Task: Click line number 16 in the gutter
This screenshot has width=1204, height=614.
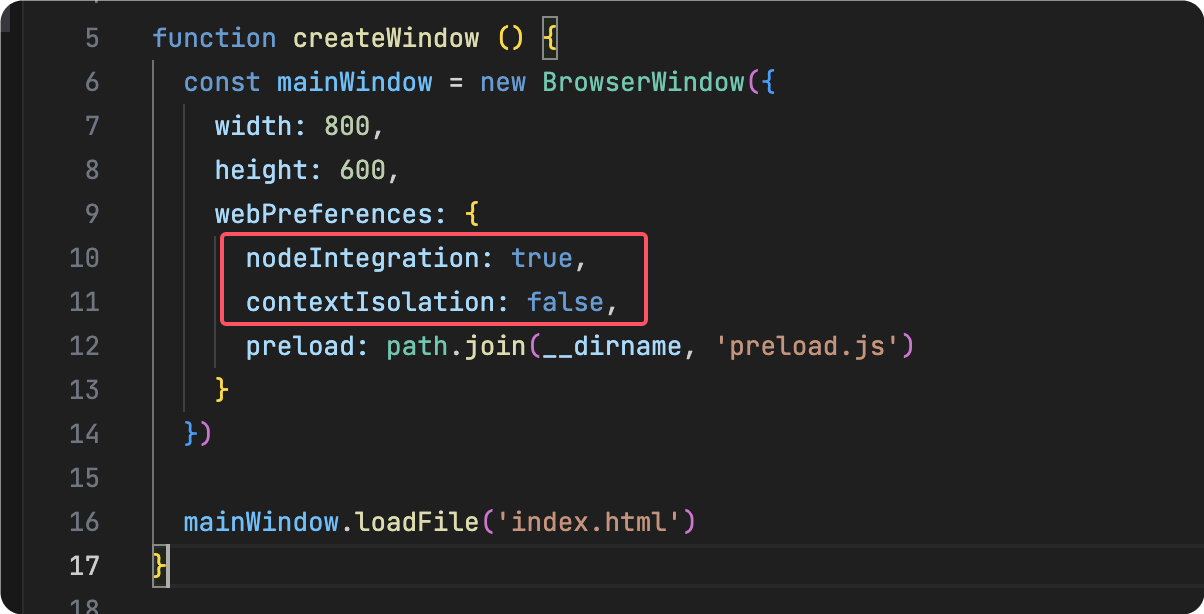Action: pyautogui.click(x=85, y=521)
